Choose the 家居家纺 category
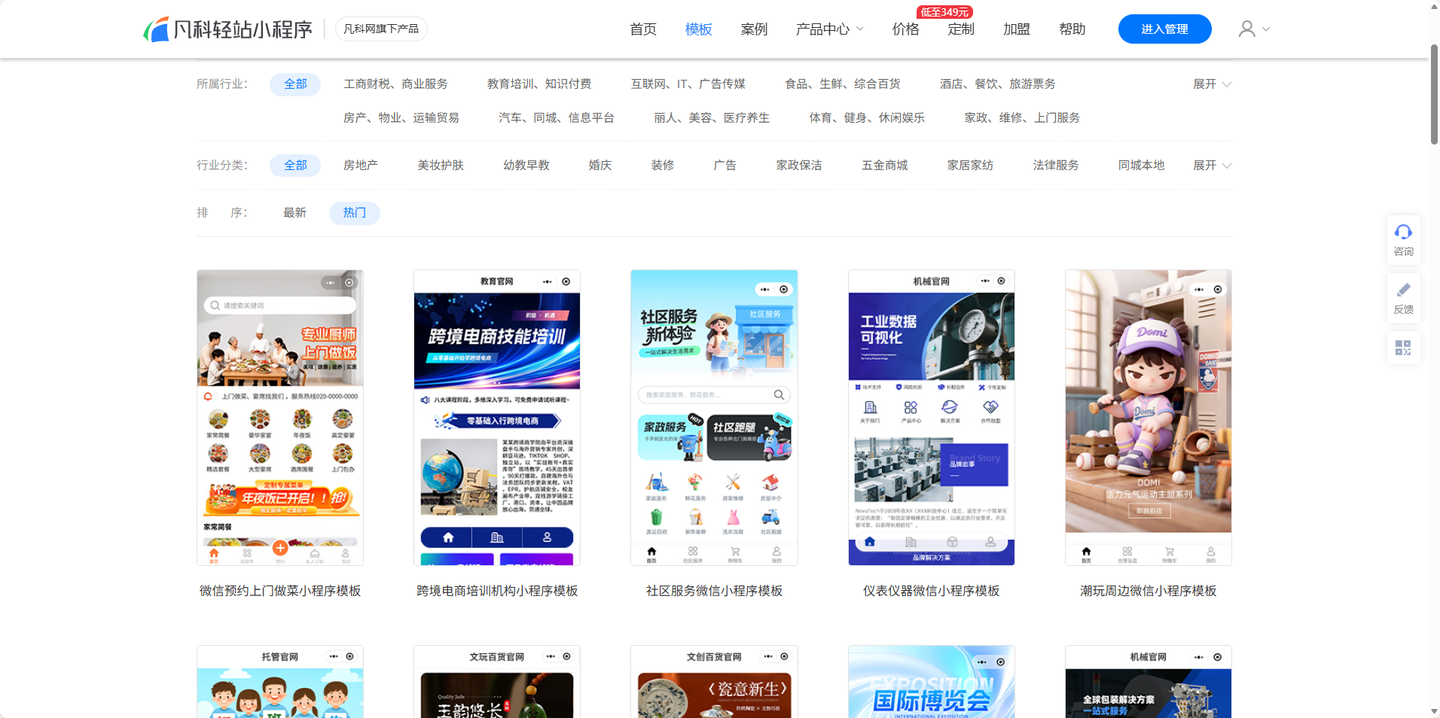 point(970,165)
